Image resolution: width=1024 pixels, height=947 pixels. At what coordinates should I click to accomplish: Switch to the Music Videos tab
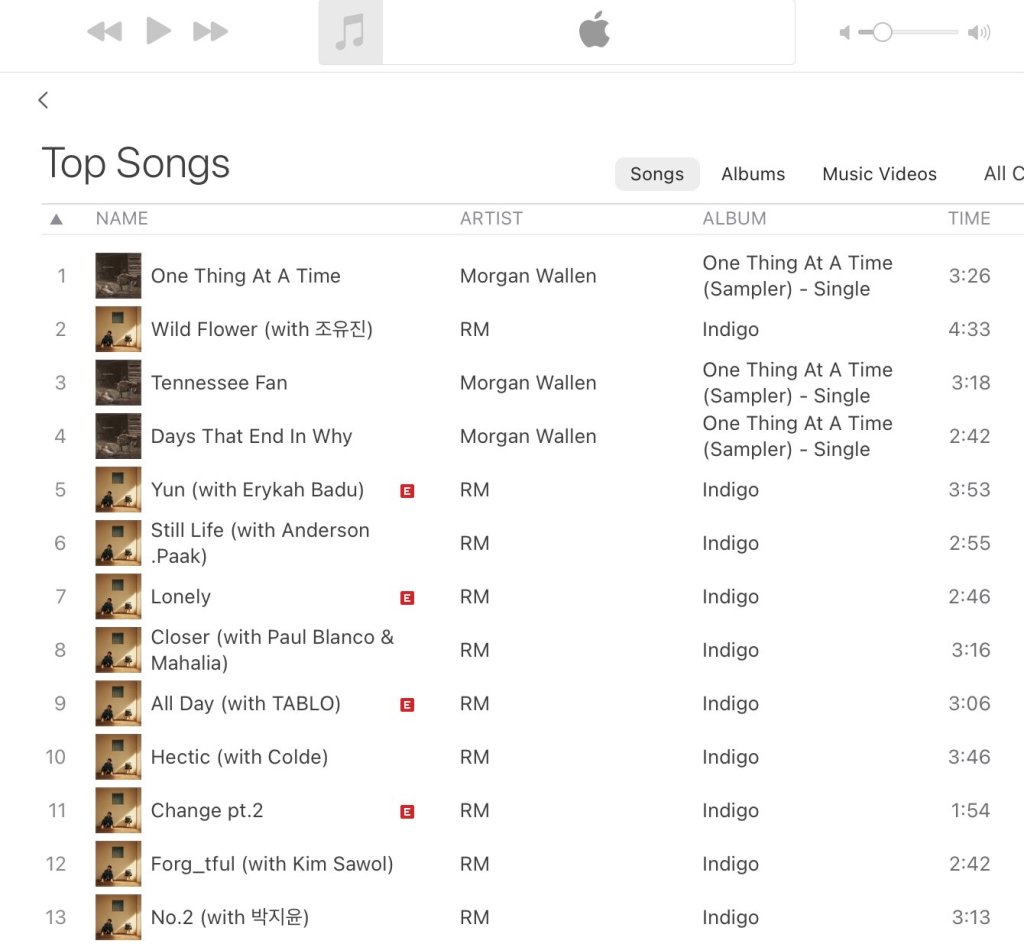(879, 174)
